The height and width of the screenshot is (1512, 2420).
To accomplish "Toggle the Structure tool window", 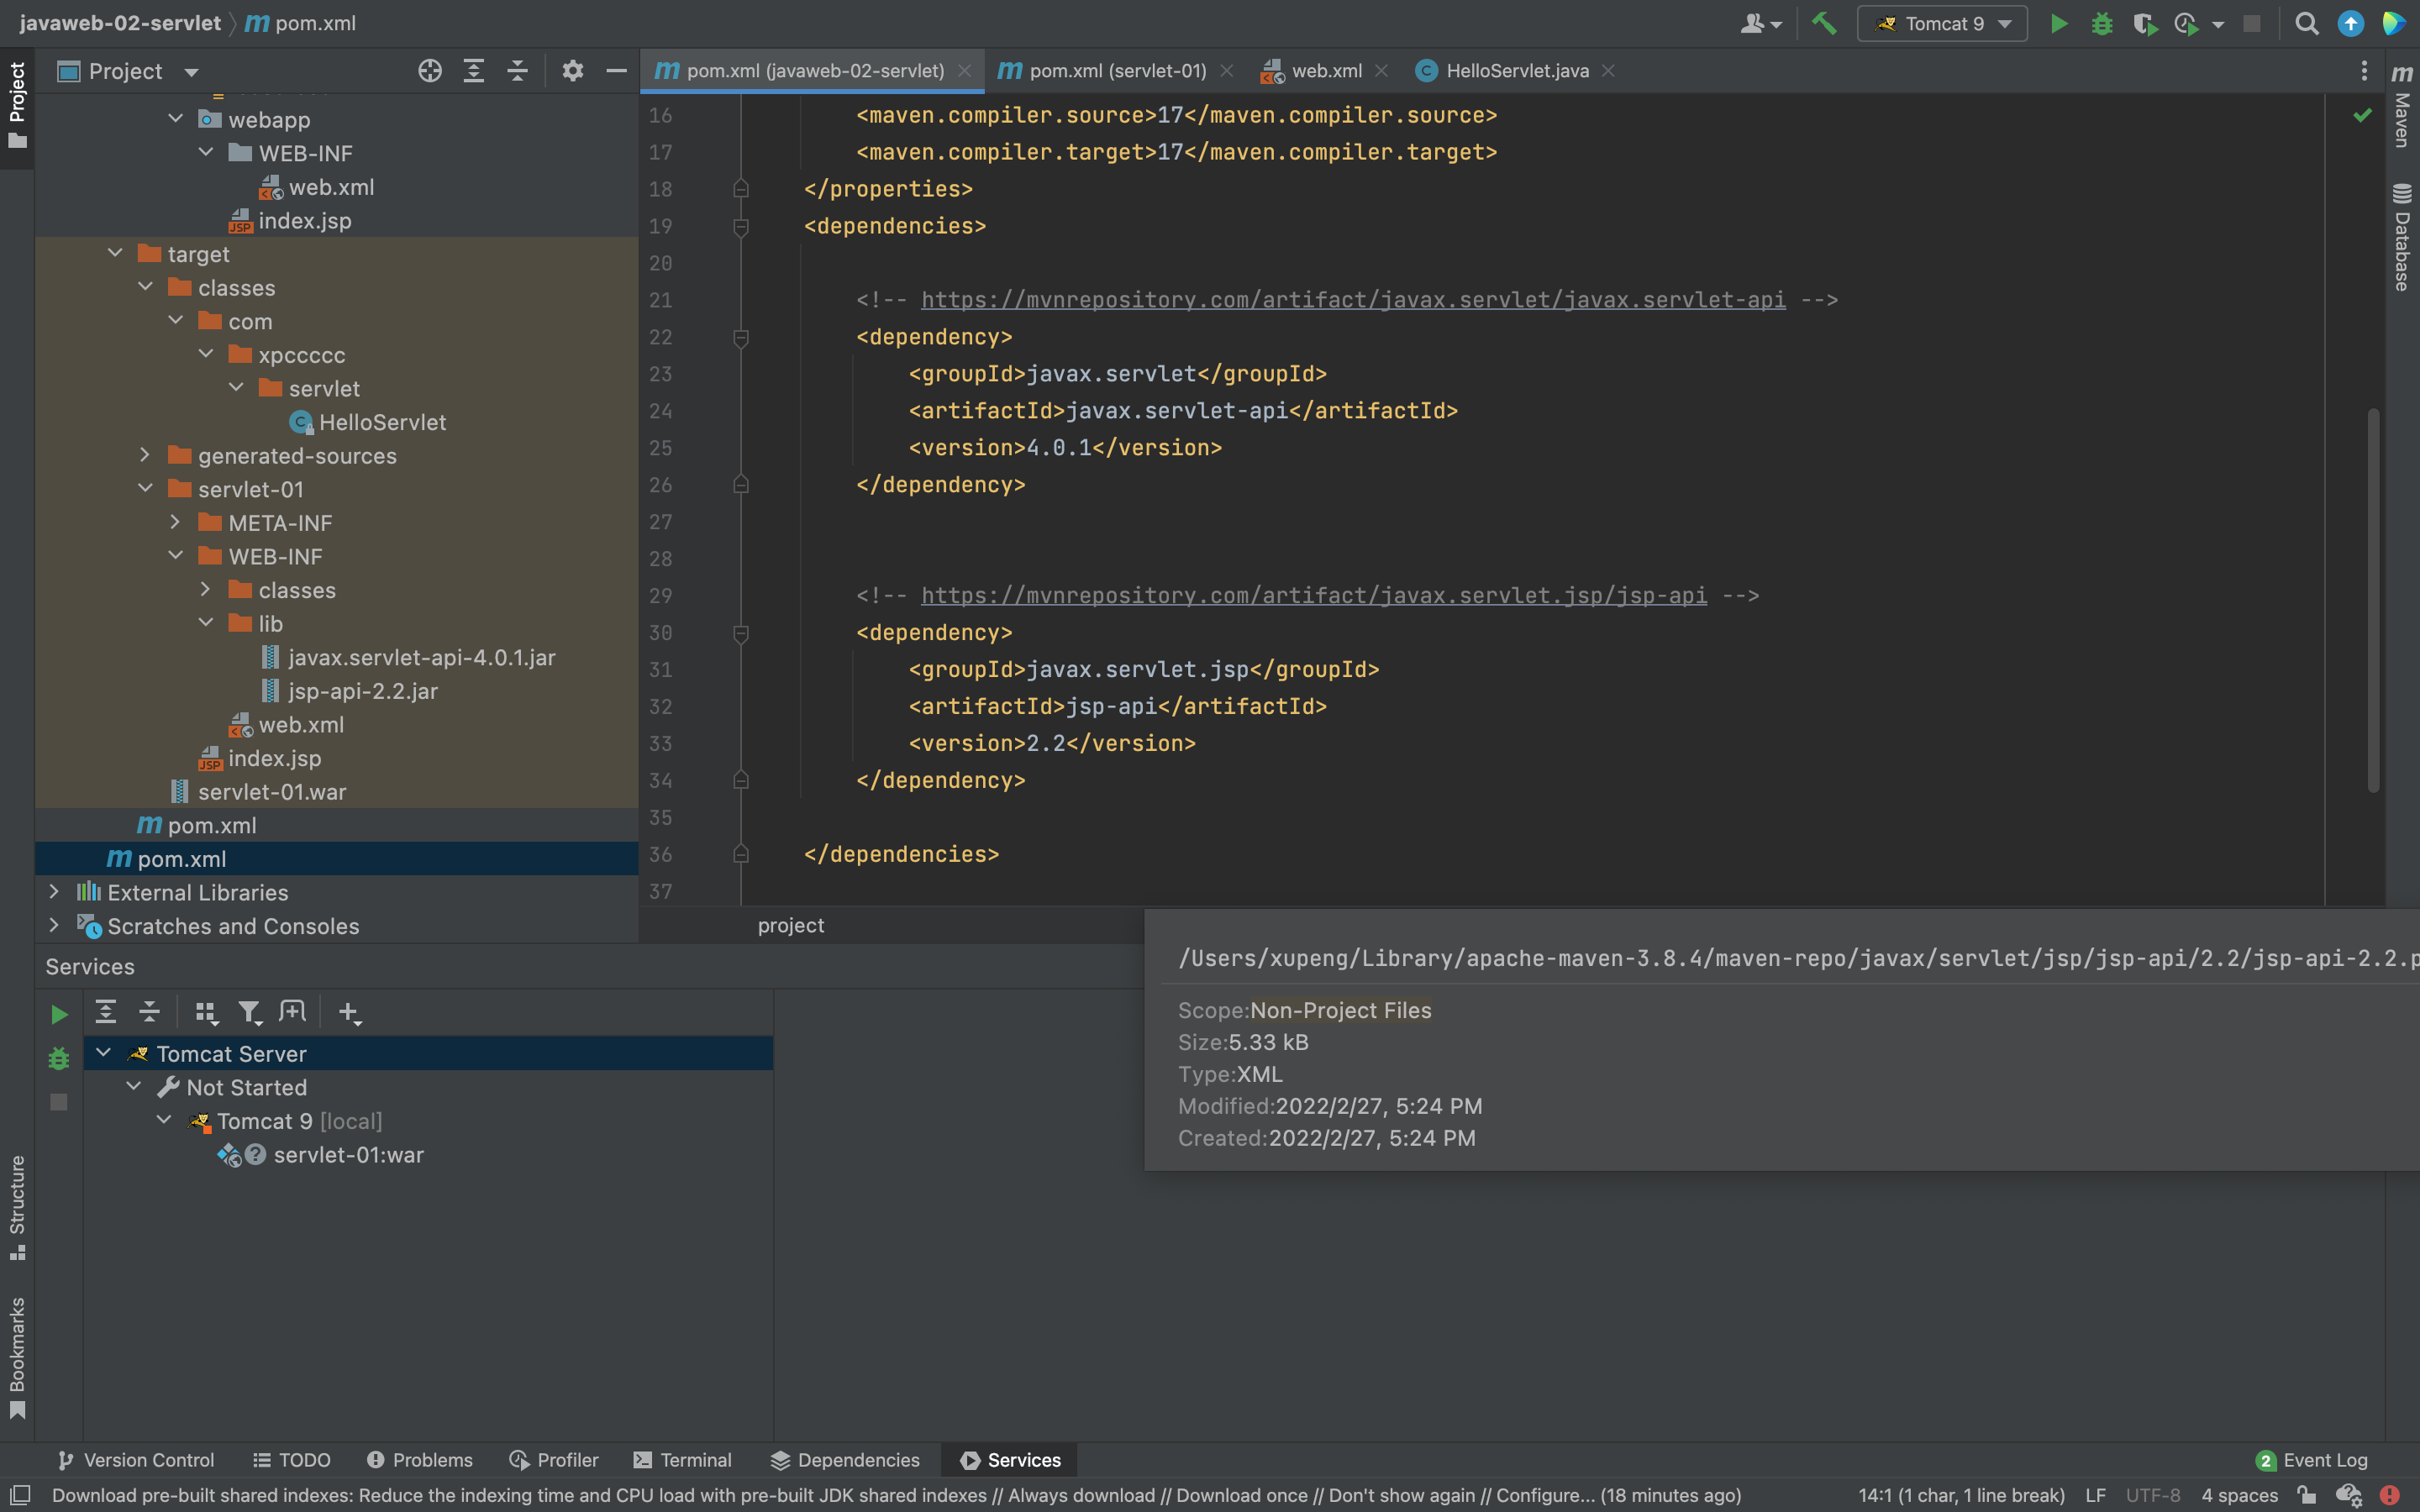I will [17, 1208].
